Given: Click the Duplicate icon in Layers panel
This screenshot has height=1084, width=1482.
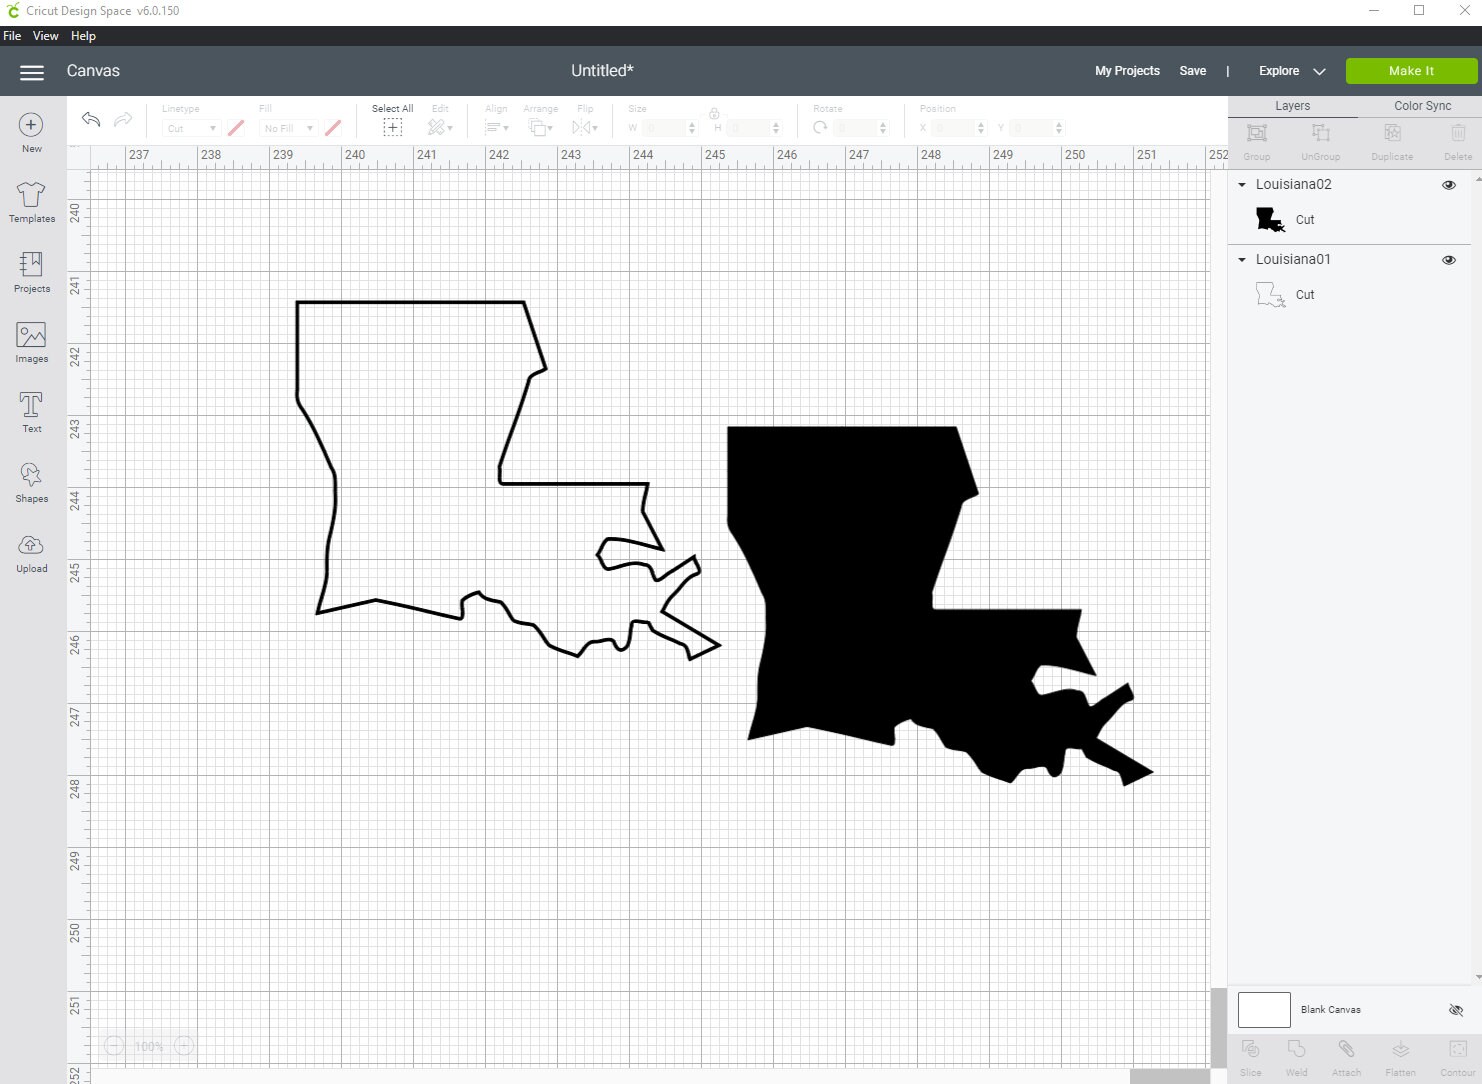Looking at the screenshot, I should (1391, 139).
